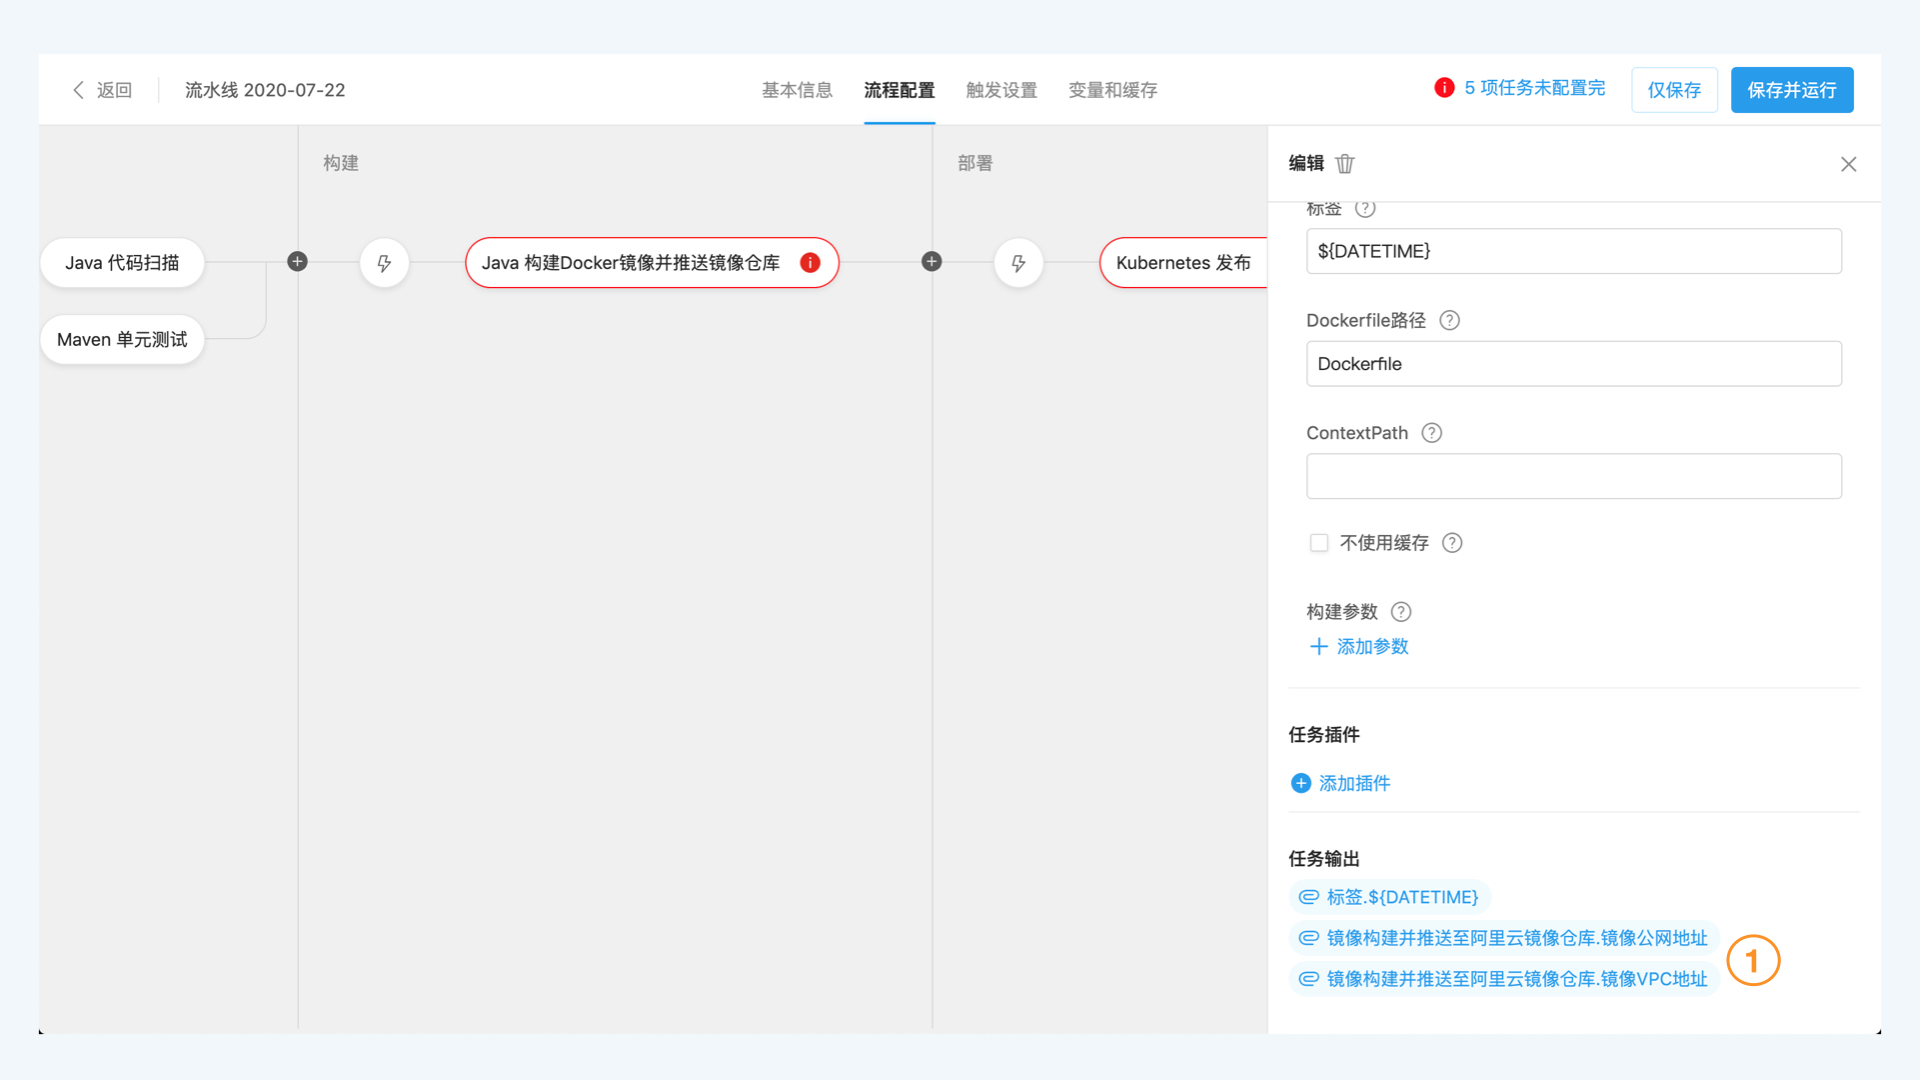Go back using the 返回 arrow
The width and height of the screenshot is (1920, 1080).
(x=79, y=90)
